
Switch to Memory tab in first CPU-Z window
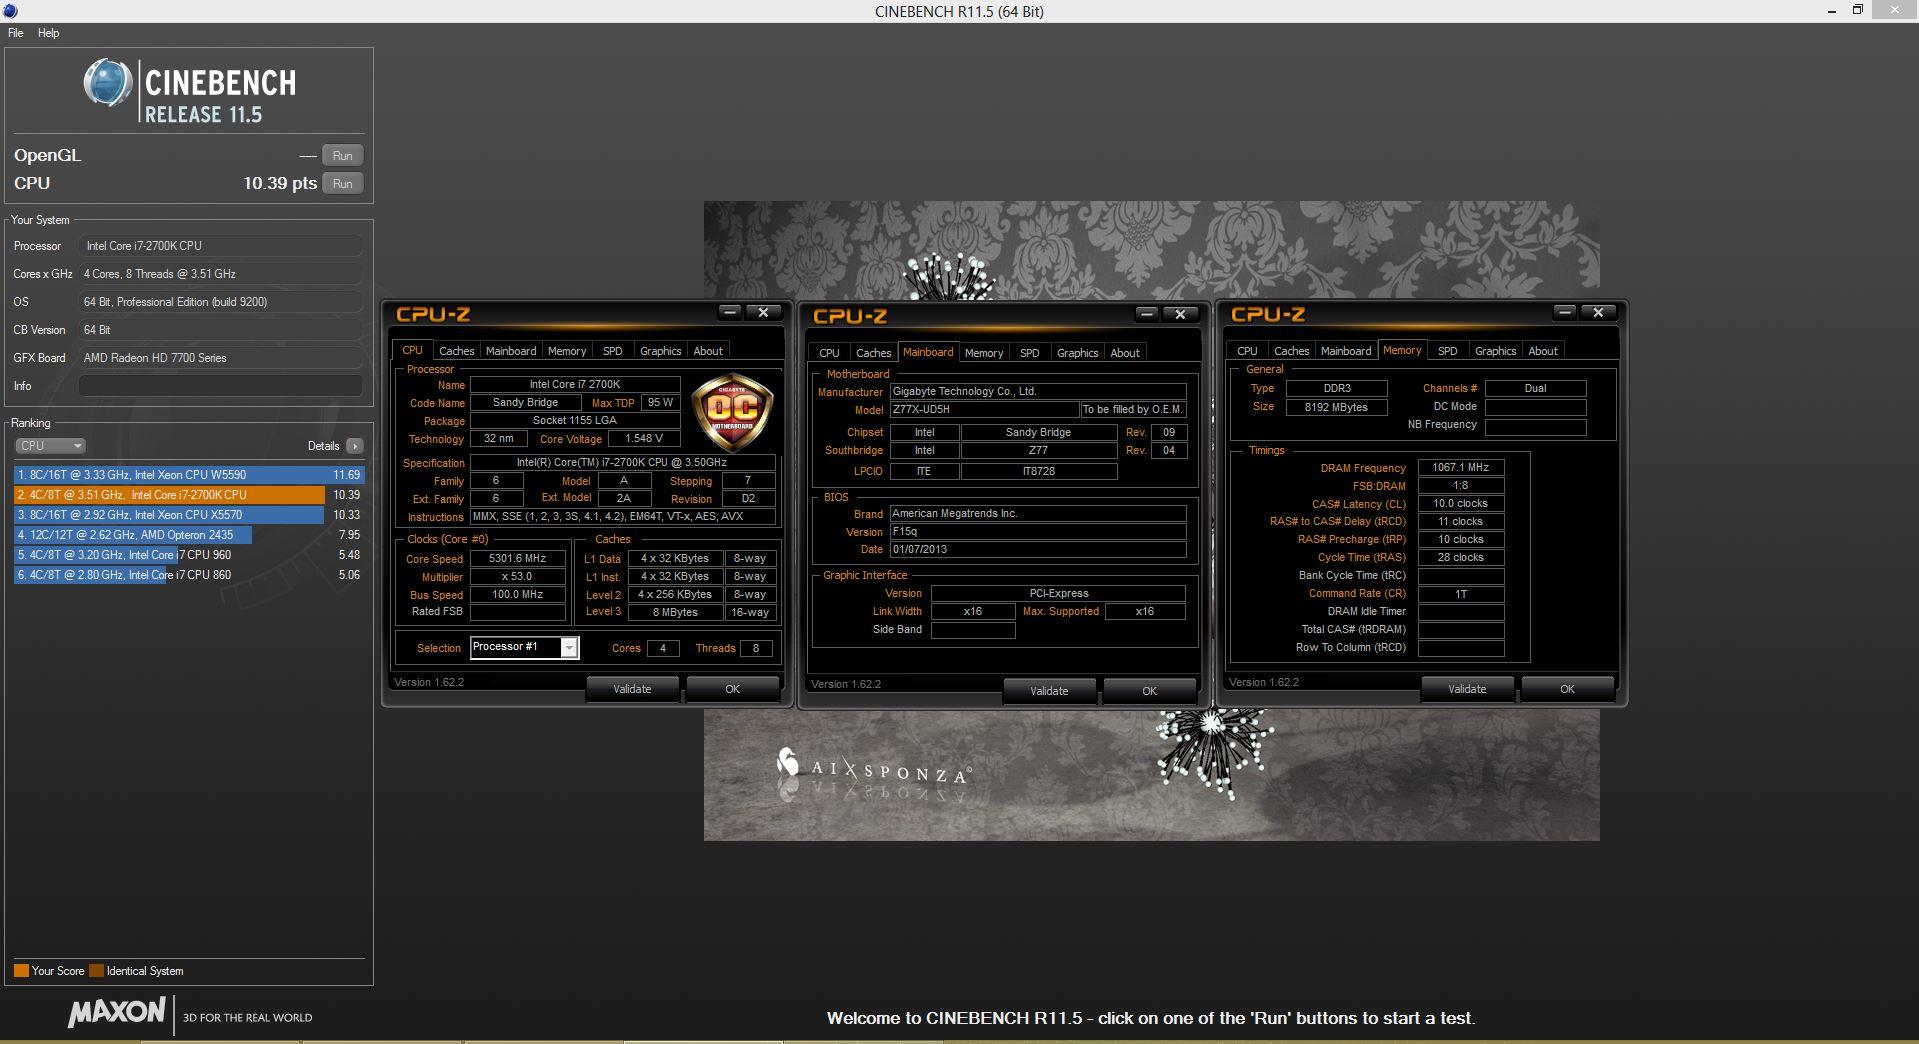point(567,351)
